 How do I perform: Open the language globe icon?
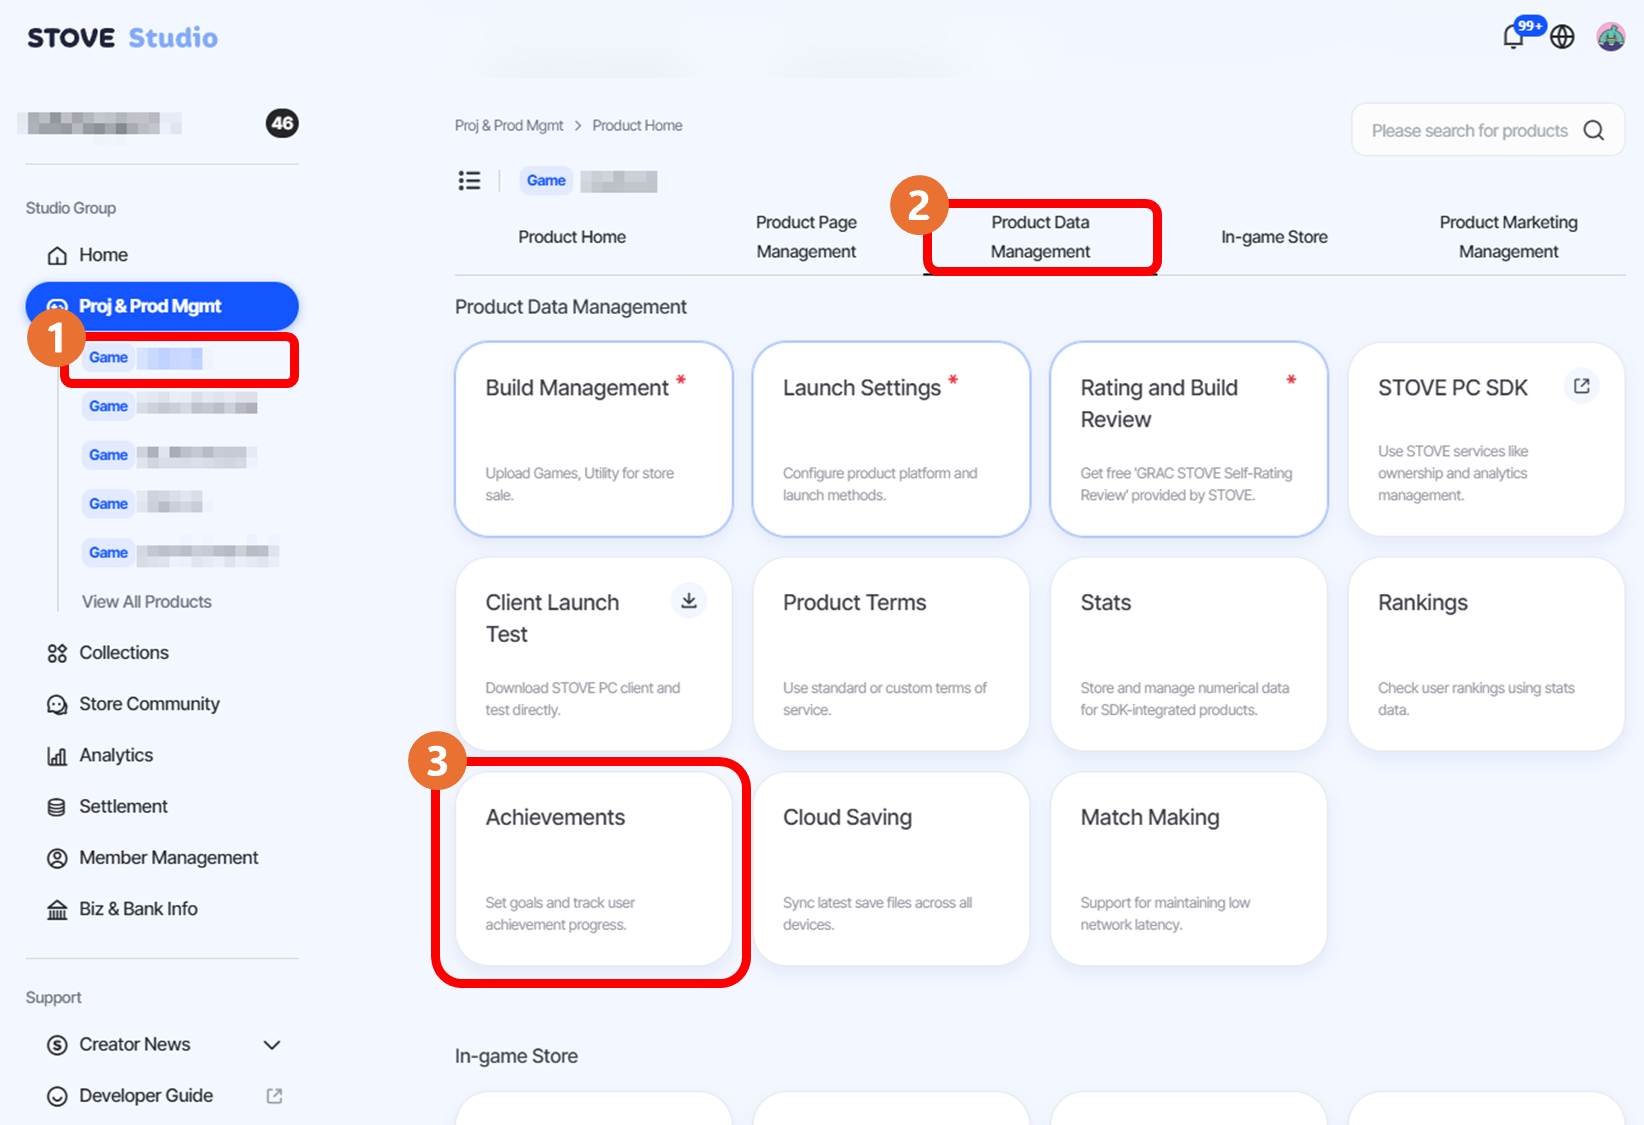[1562, 37]
